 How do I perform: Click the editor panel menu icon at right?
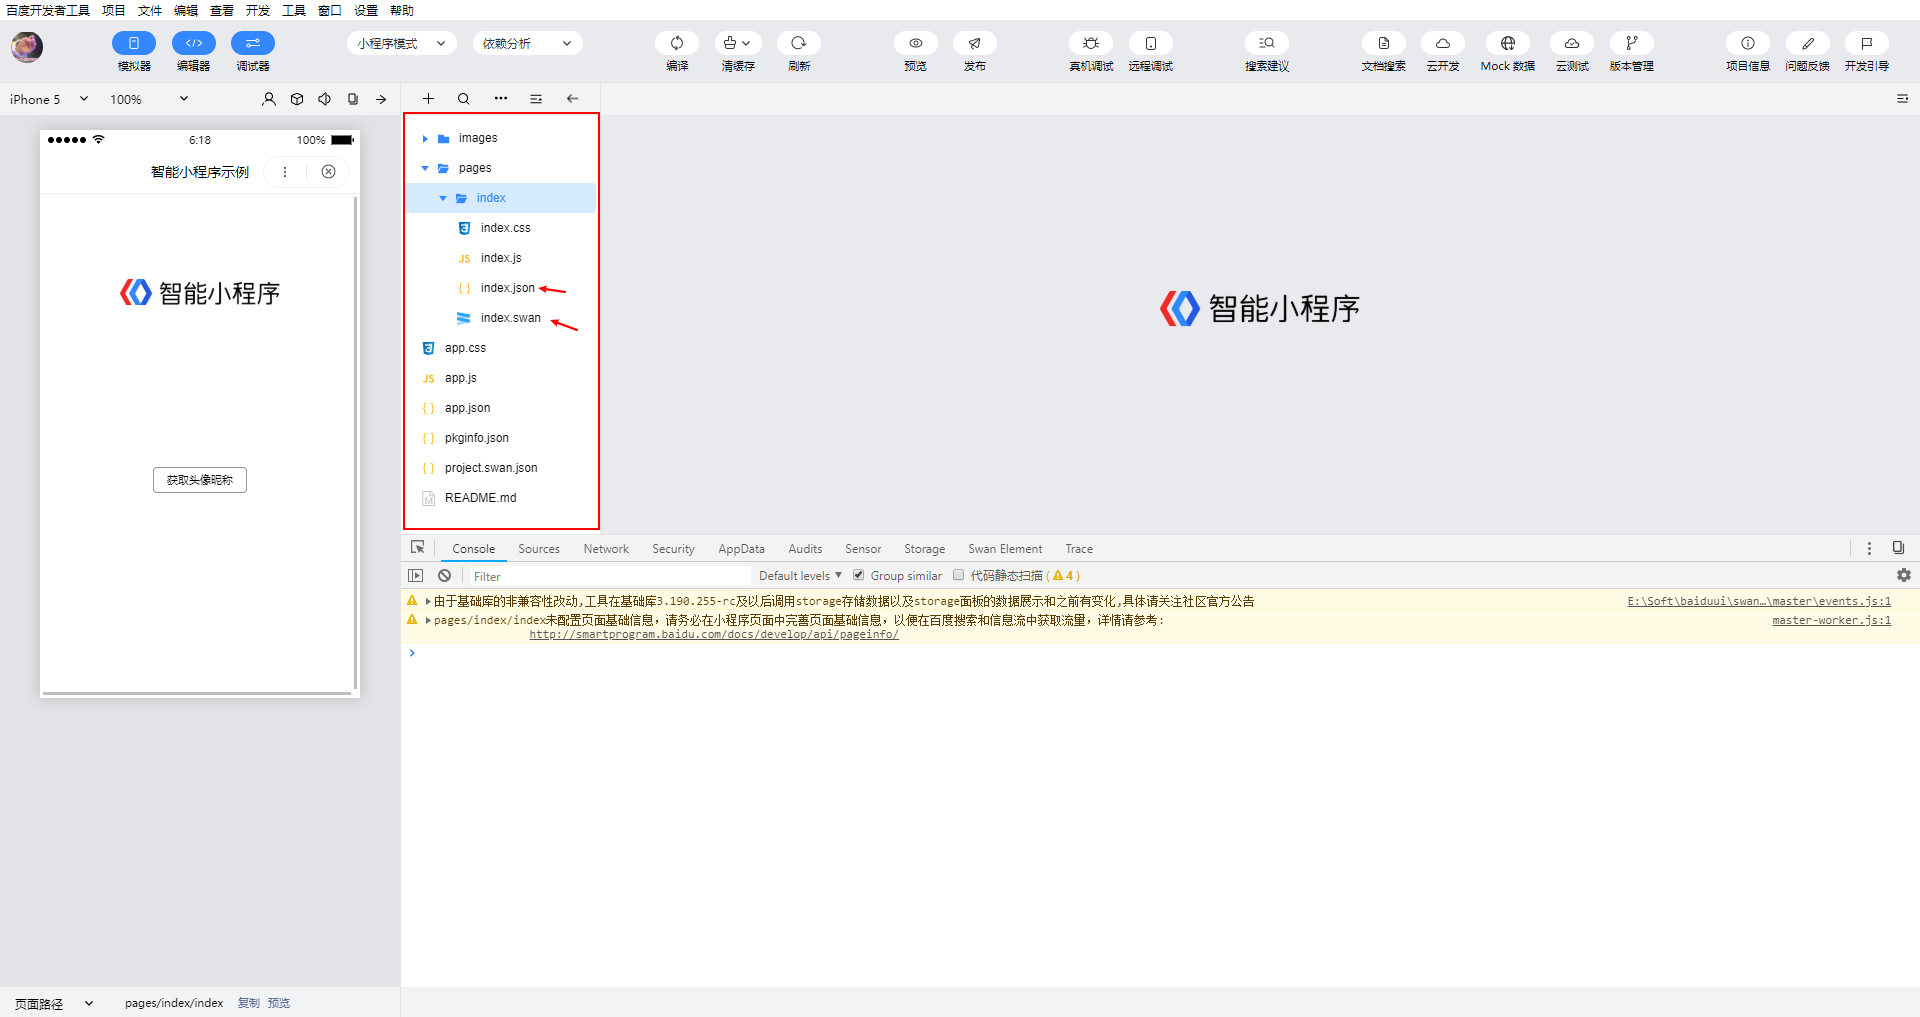point(1902,98)
